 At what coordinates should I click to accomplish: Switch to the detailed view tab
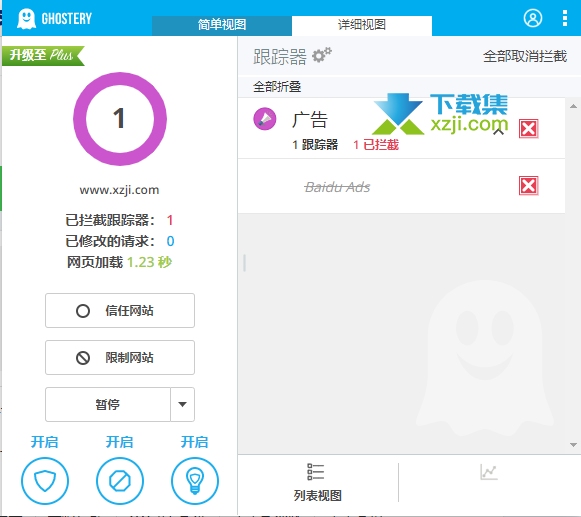362,25
